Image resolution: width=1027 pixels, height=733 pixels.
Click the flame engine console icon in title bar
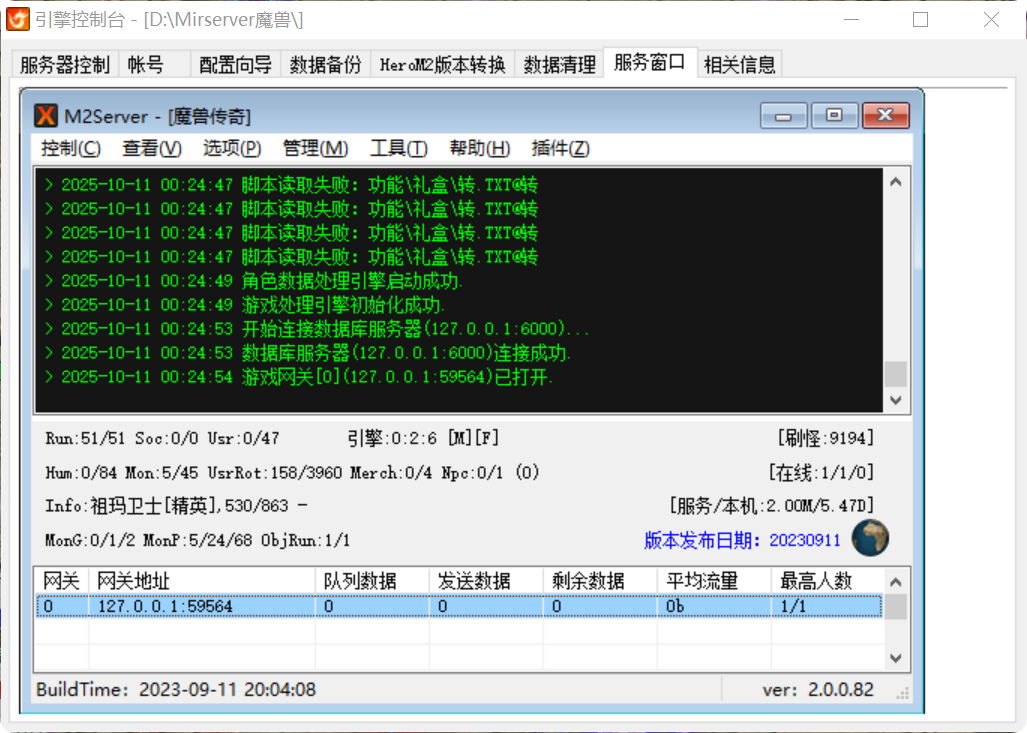point(16,19)
